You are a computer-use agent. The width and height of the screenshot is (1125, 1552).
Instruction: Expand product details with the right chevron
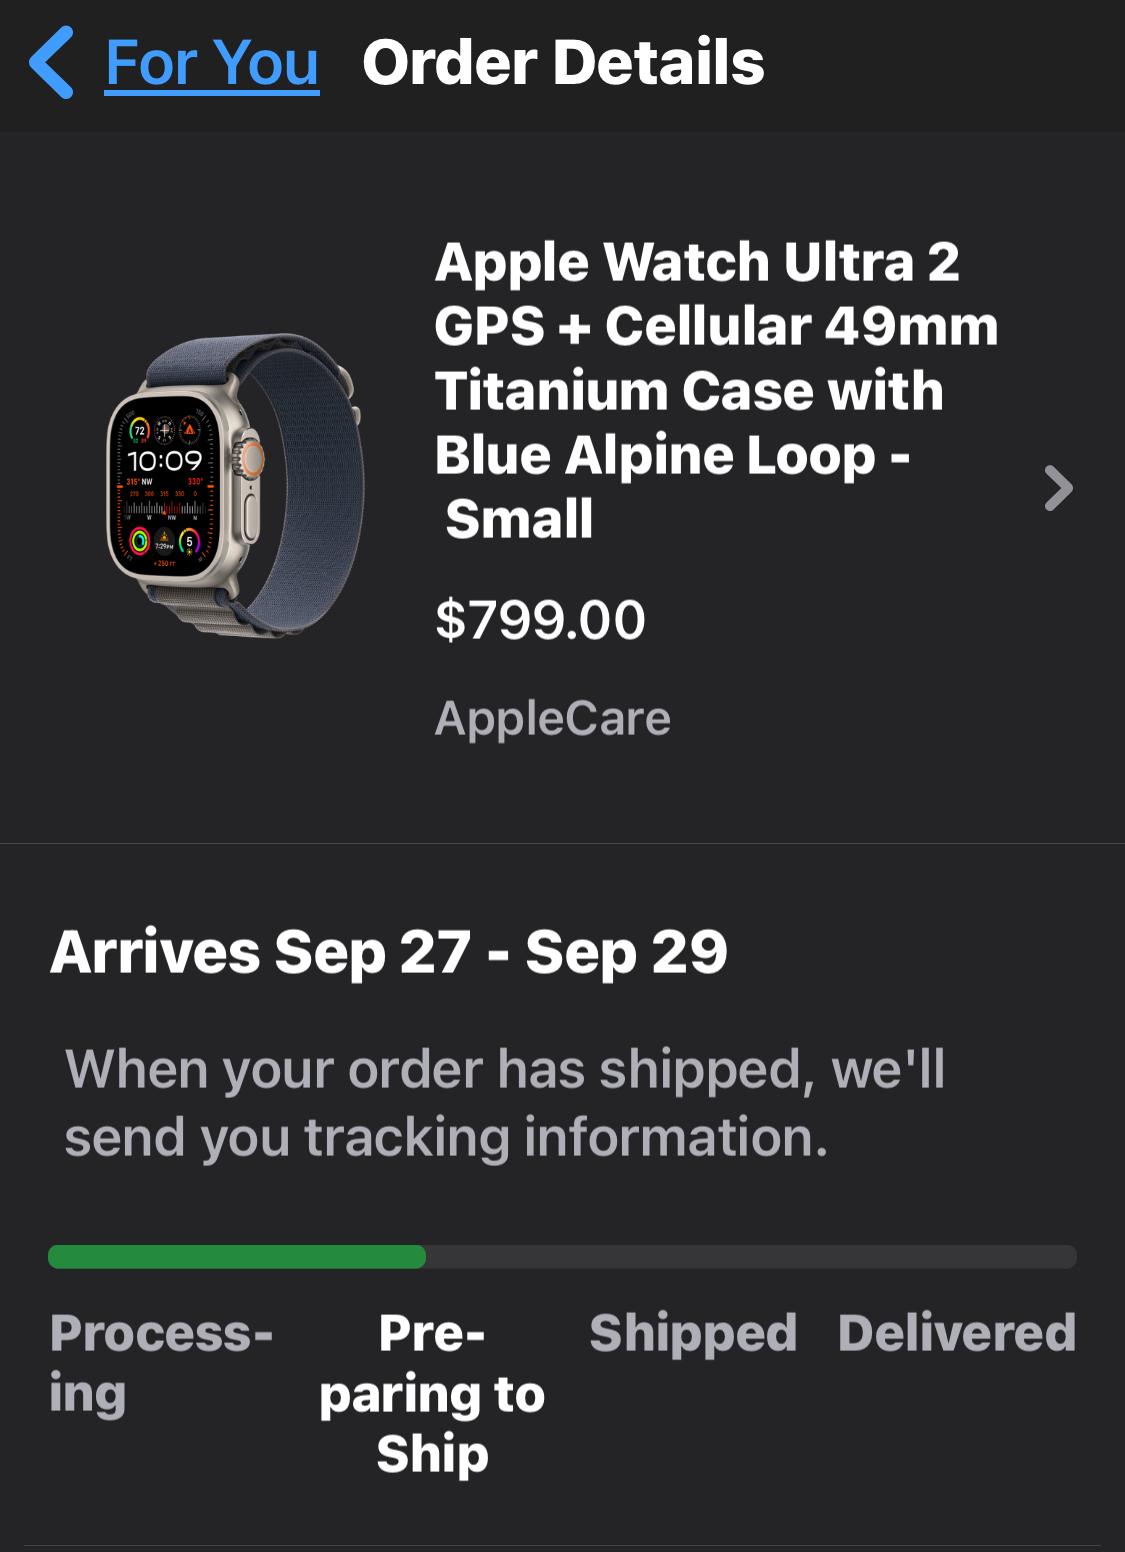coord(1058,488)
